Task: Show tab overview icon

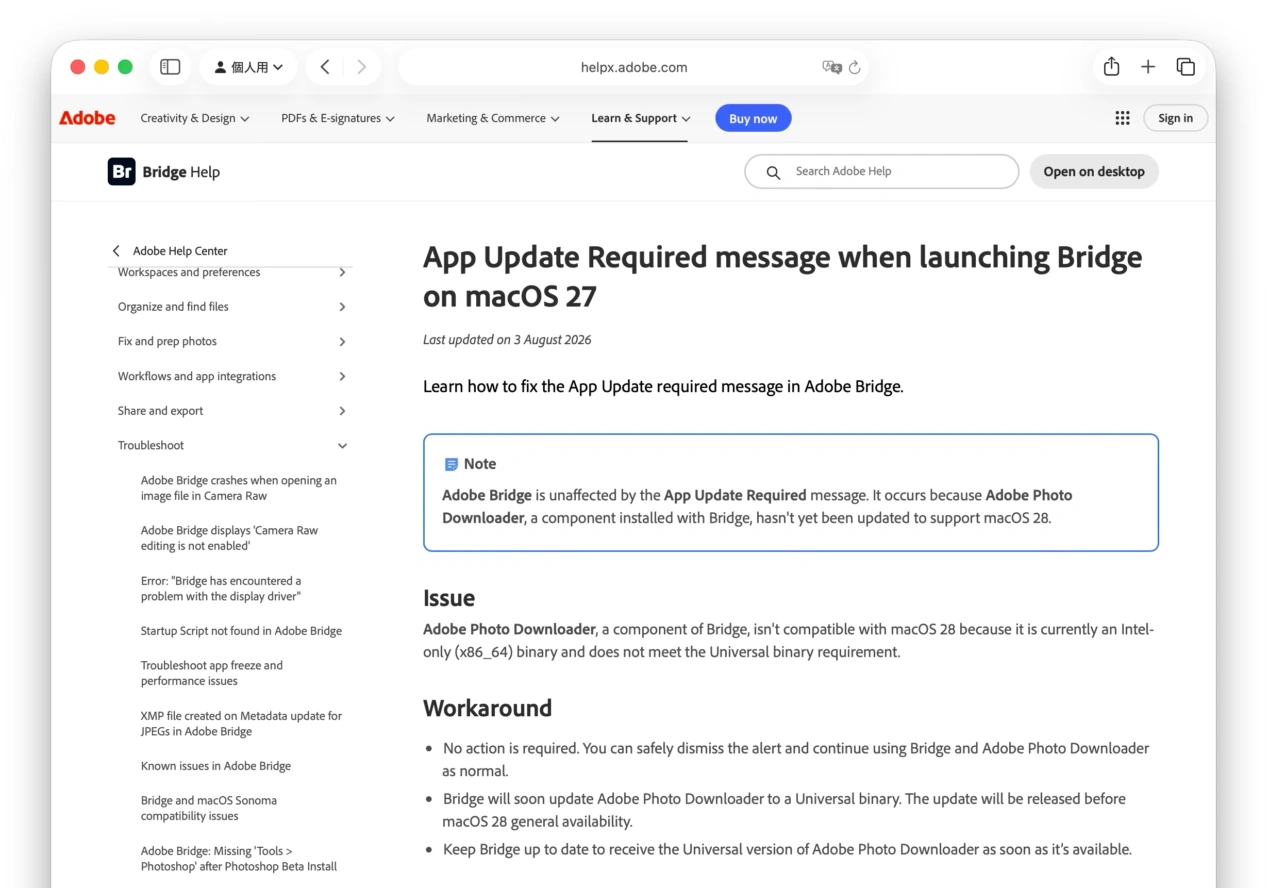Action: click(1185, 67)
